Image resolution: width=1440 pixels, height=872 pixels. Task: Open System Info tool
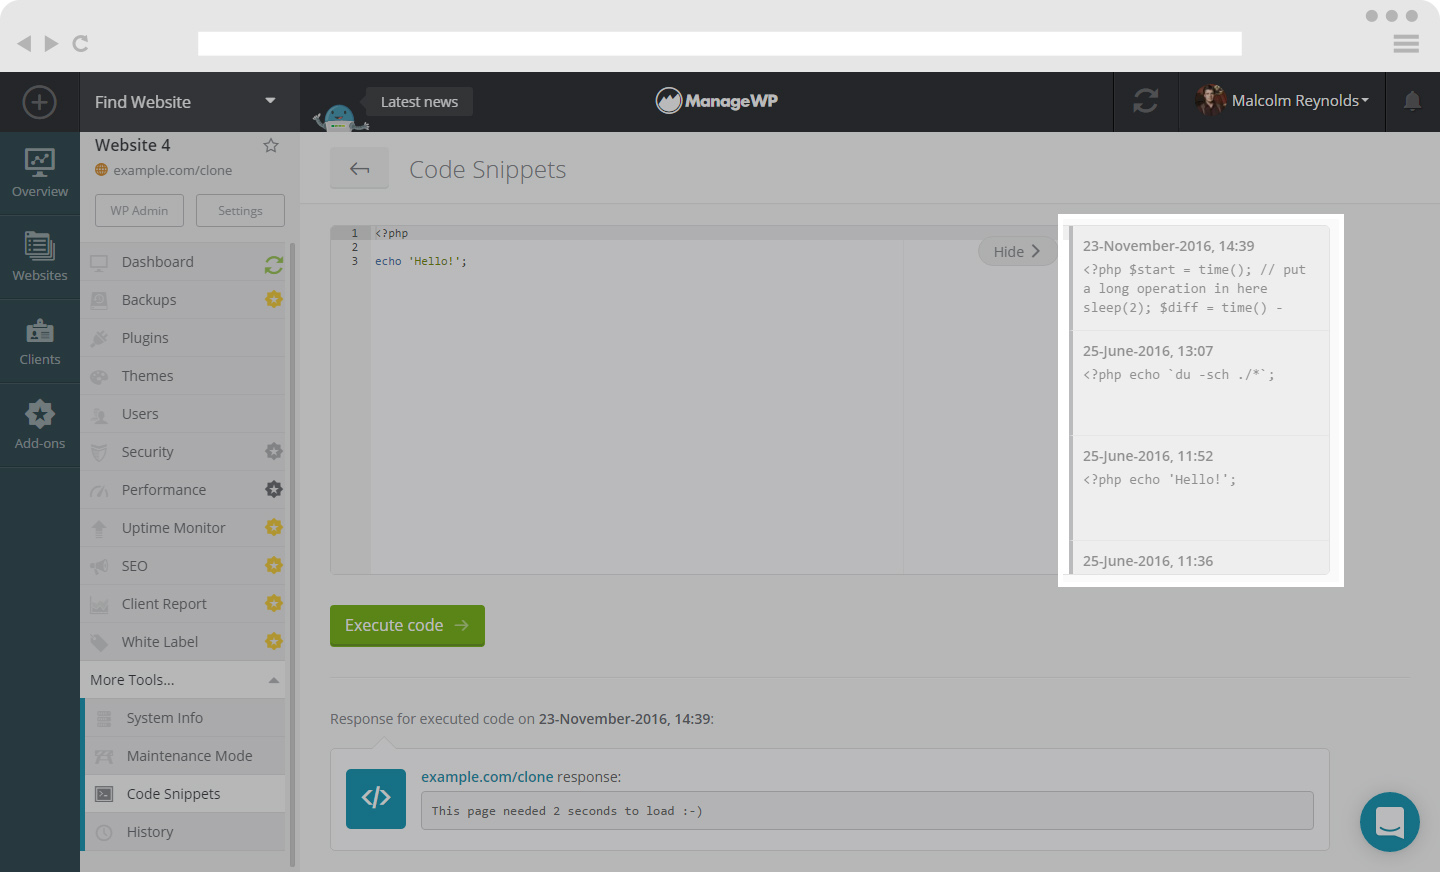tap(185, 718)
